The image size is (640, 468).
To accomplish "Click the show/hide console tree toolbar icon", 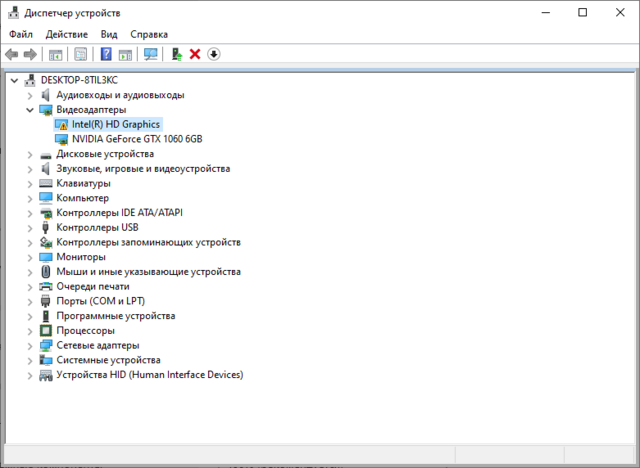I will point(56,54).
